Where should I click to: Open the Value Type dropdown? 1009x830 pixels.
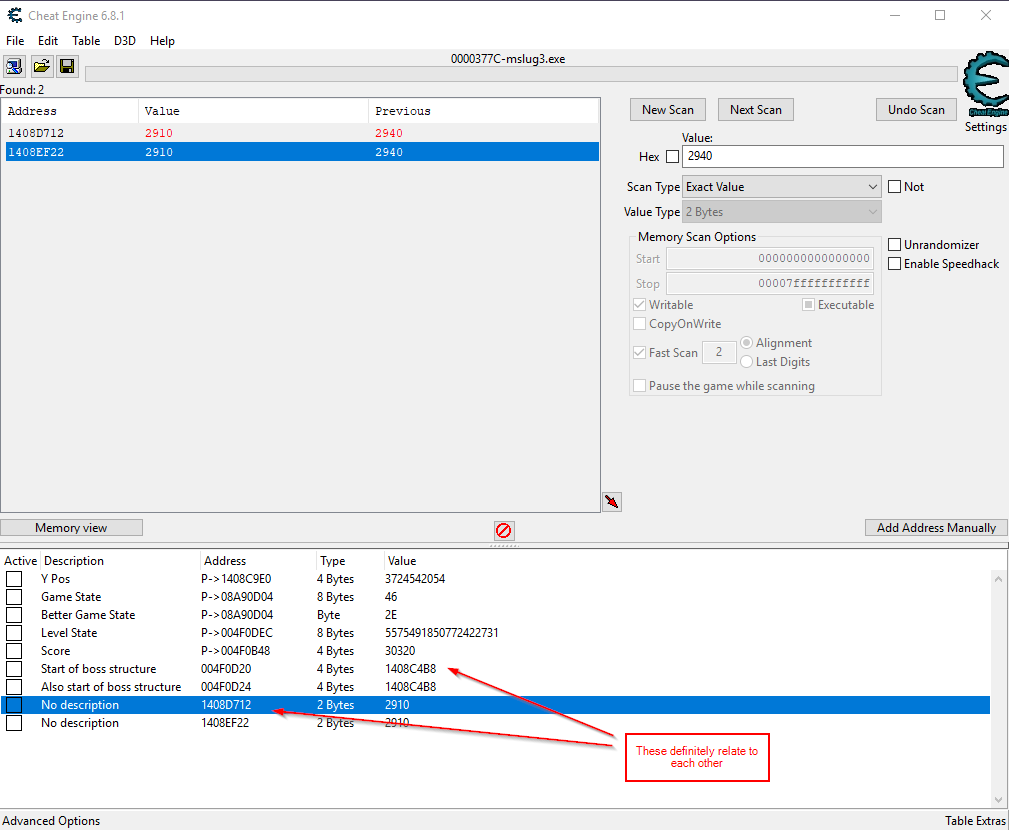click(781, 212)
